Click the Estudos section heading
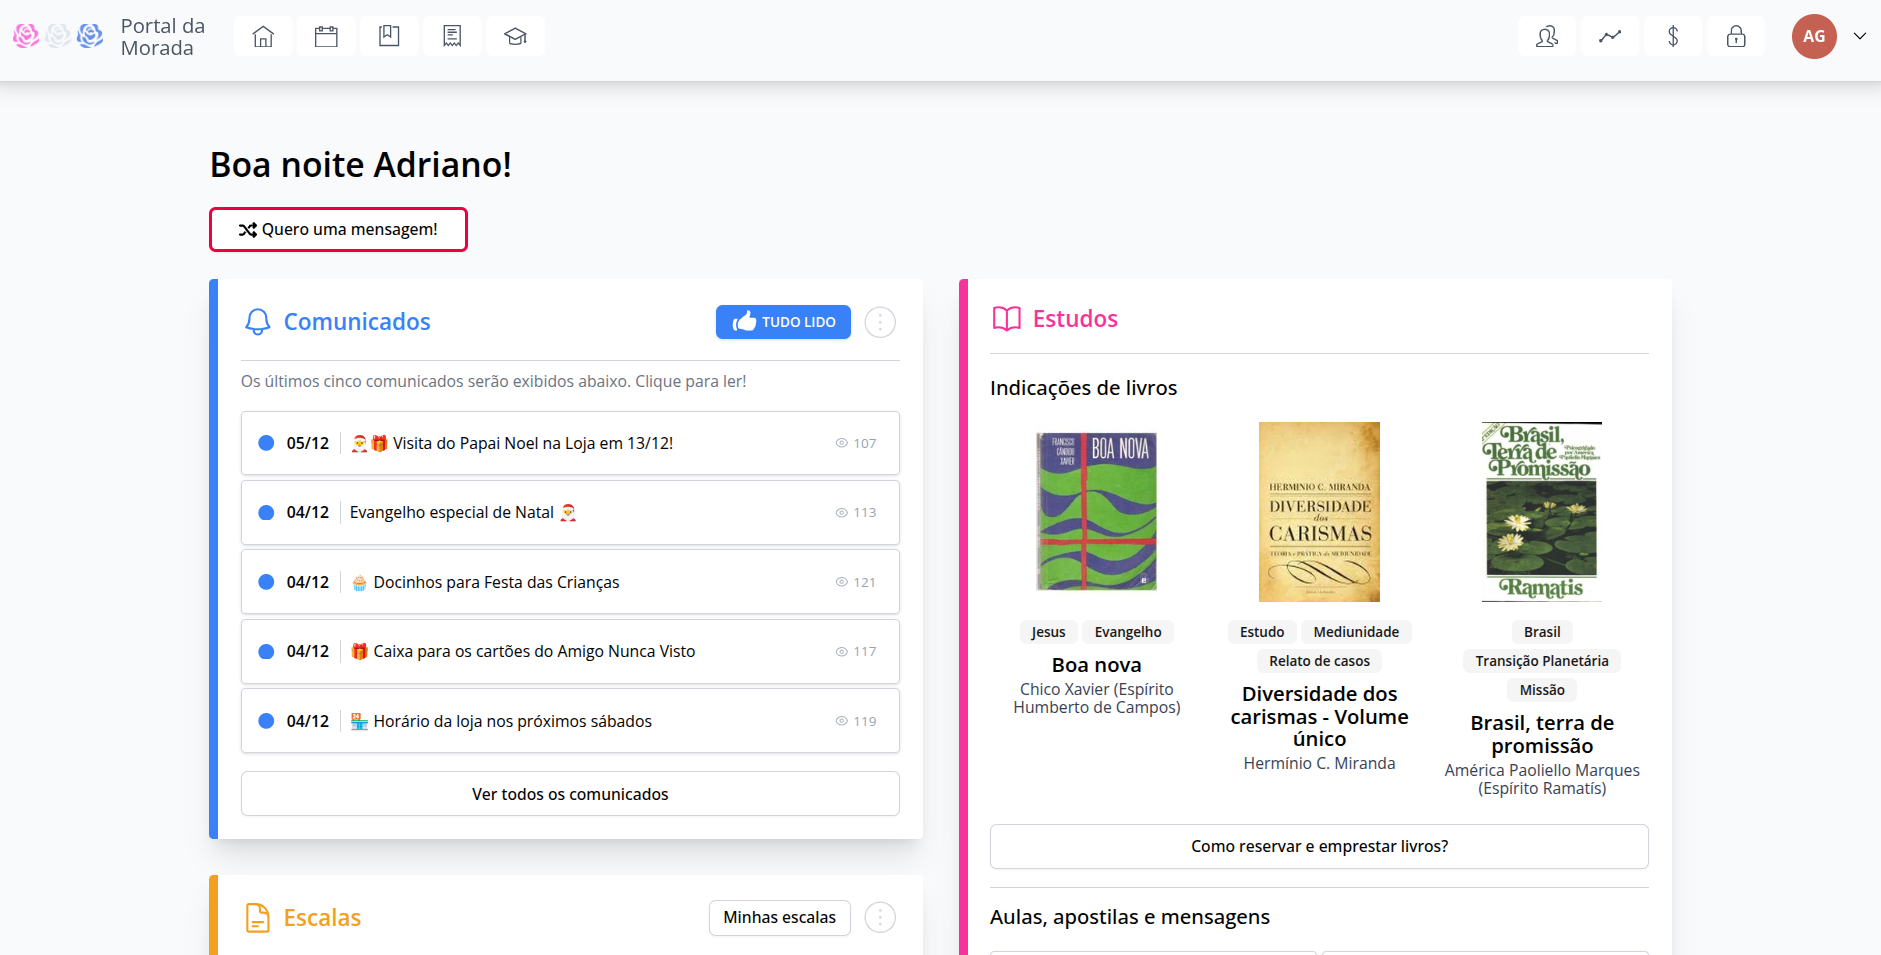The height and width of the screenshot is (955, 1881). coord(1075,319)
